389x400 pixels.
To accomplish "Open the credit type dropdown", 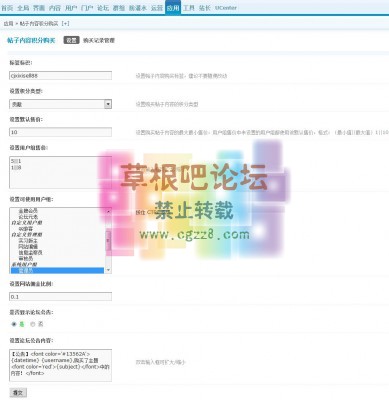I will [x=60, y=104].
